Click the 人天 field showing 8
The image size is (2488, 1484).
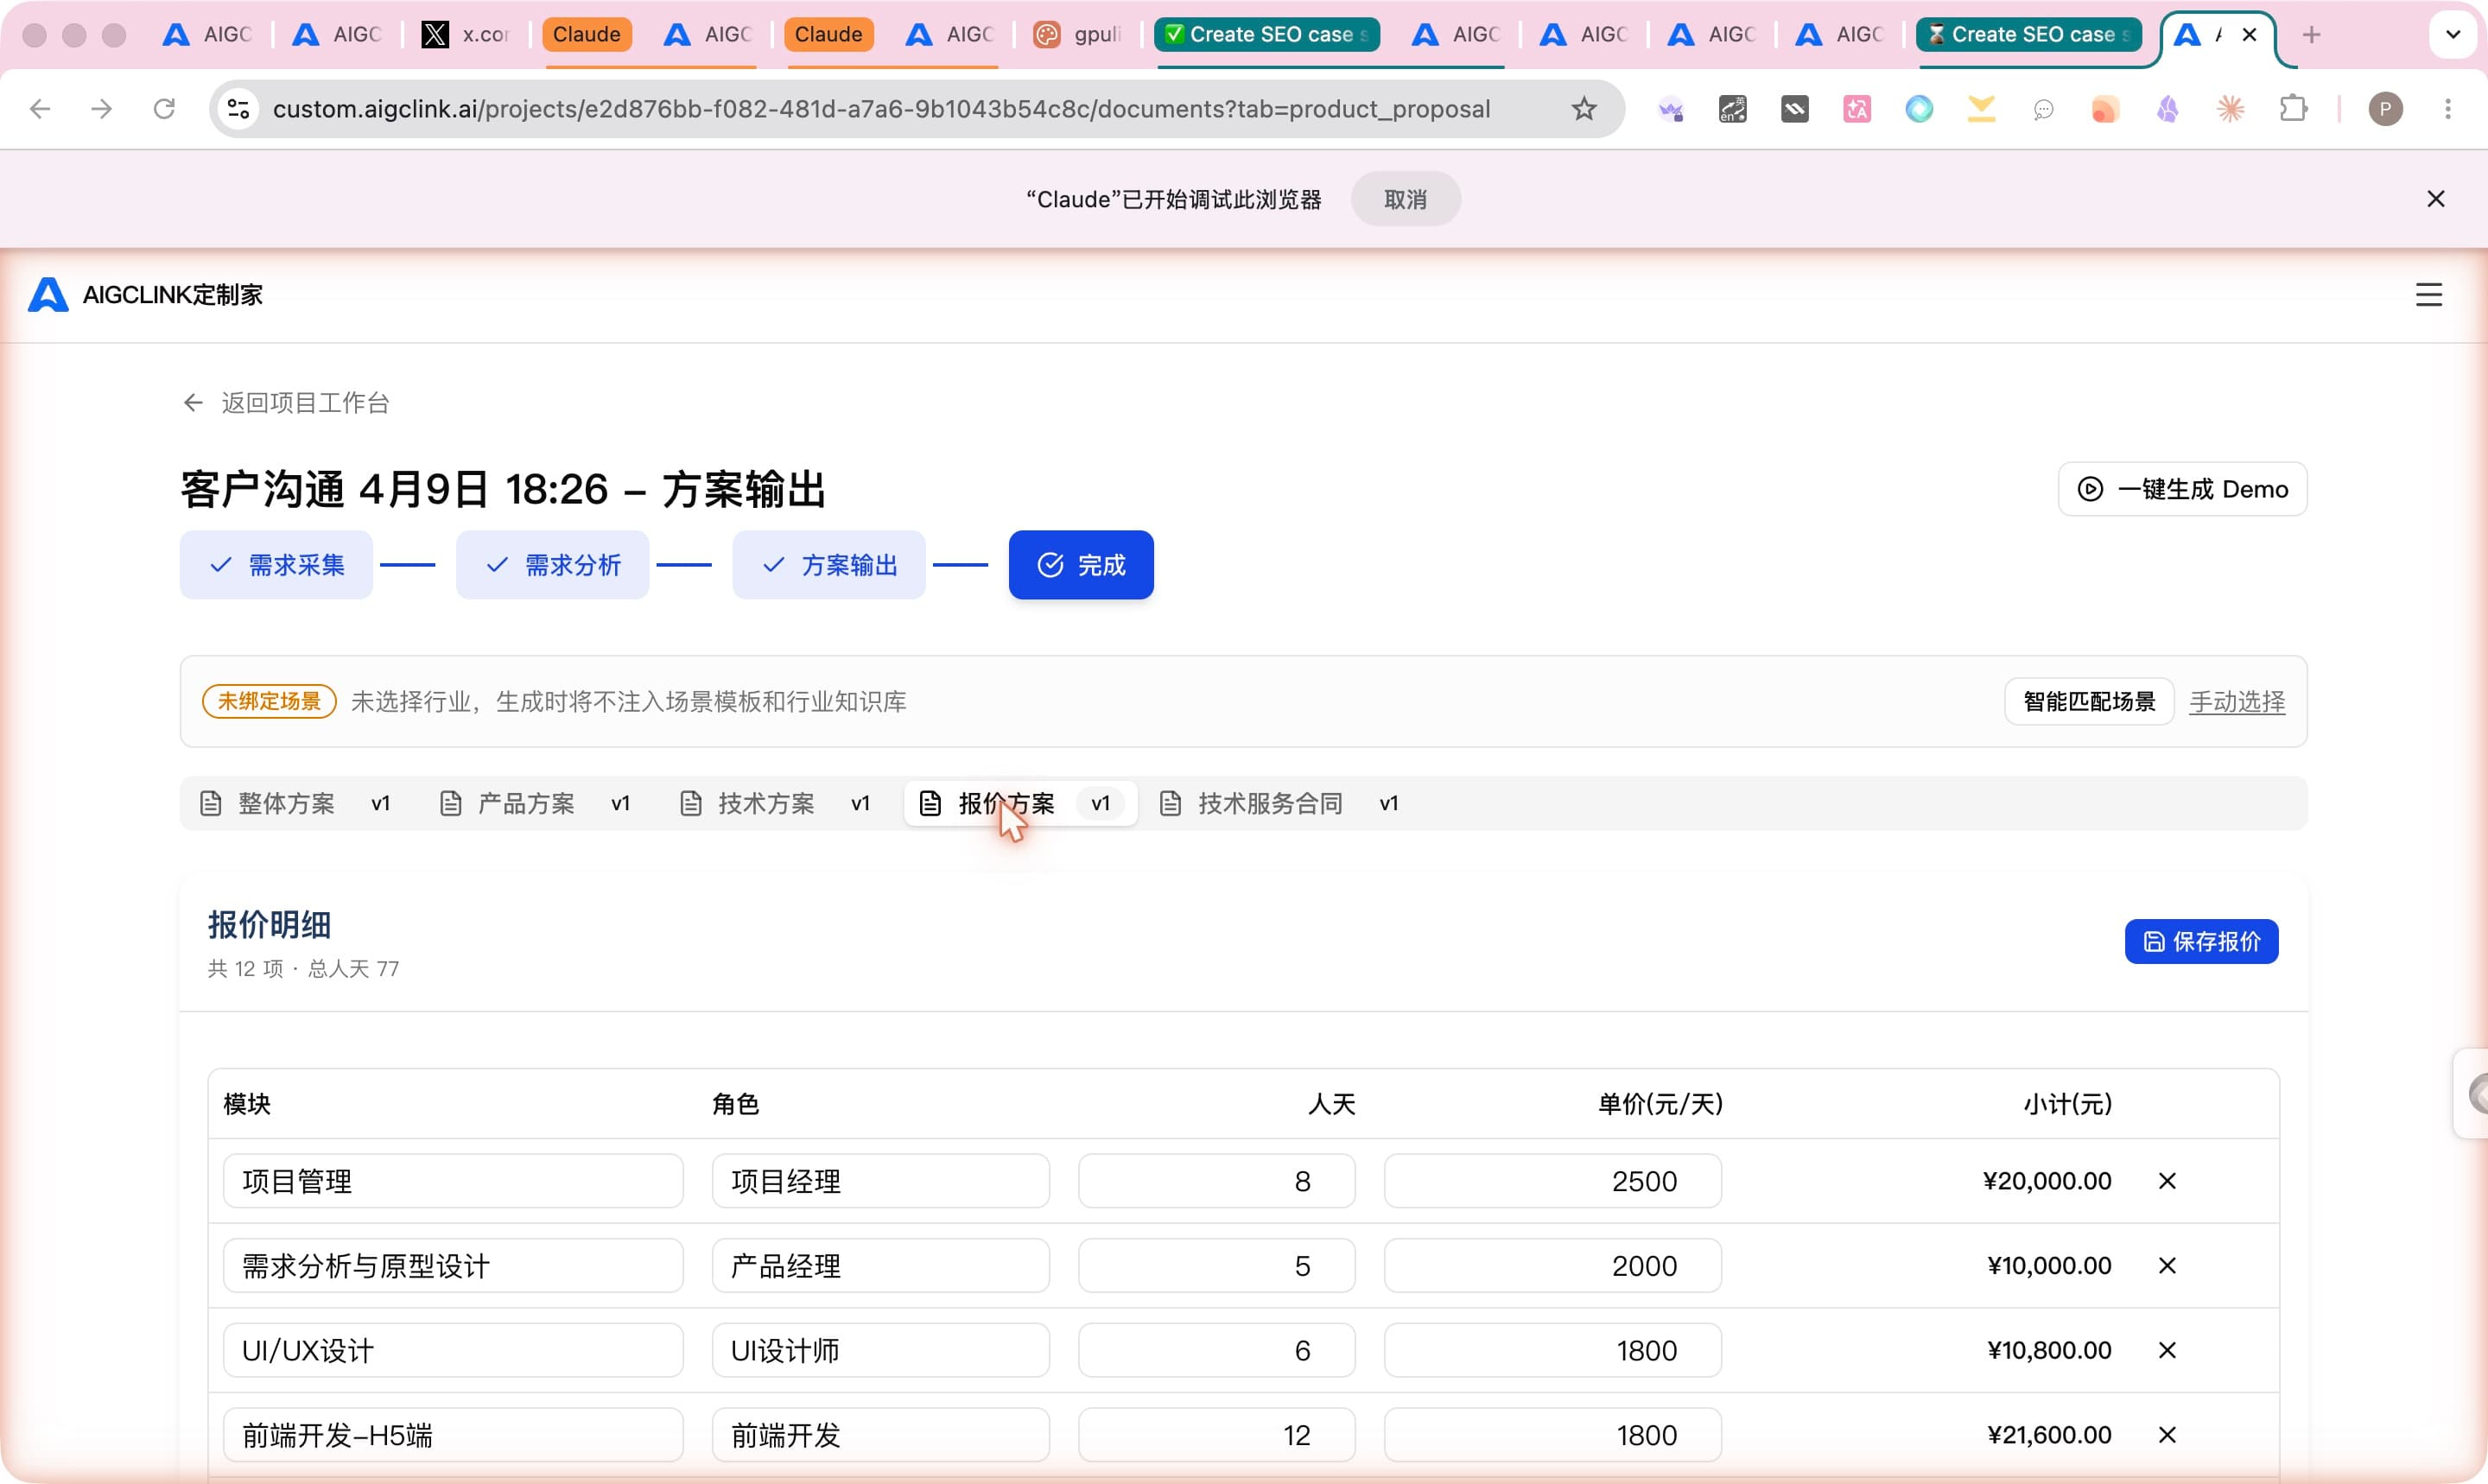[x=1216, y=1181]
